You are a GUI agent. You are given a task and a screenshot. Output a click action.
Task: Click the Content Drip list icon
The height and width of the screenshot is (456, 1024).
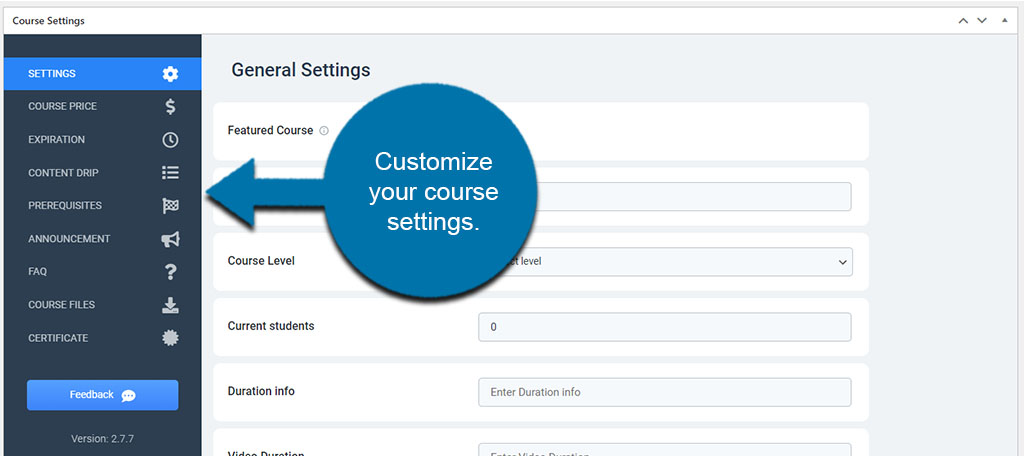tap(170, 172)
